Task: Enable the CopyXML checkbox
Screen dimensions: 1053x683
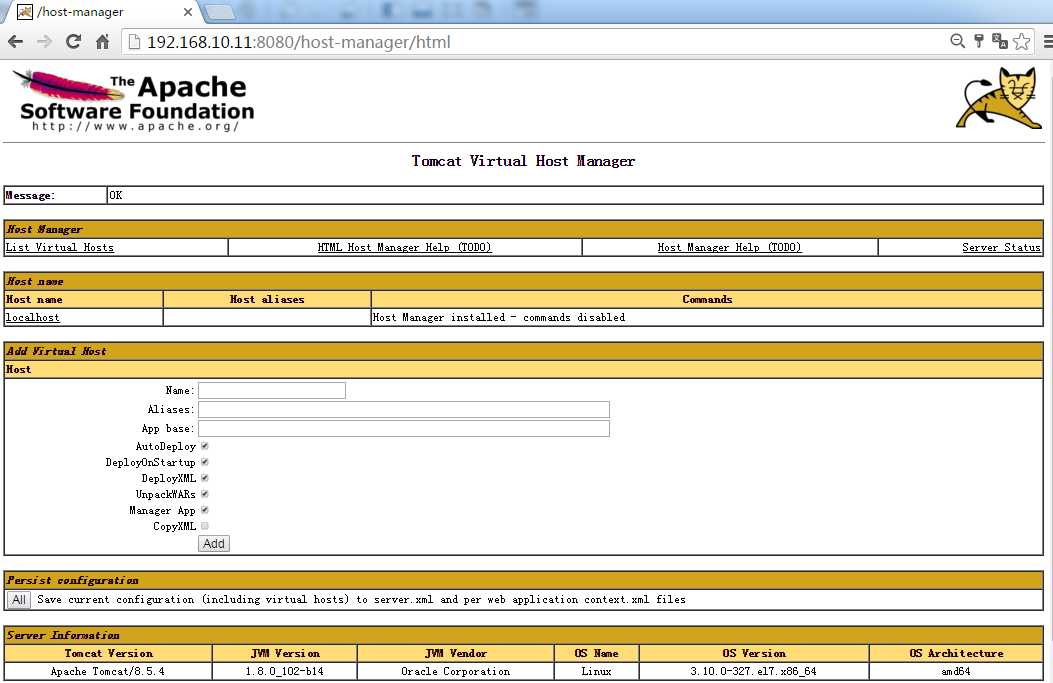Action: (205, 527)
